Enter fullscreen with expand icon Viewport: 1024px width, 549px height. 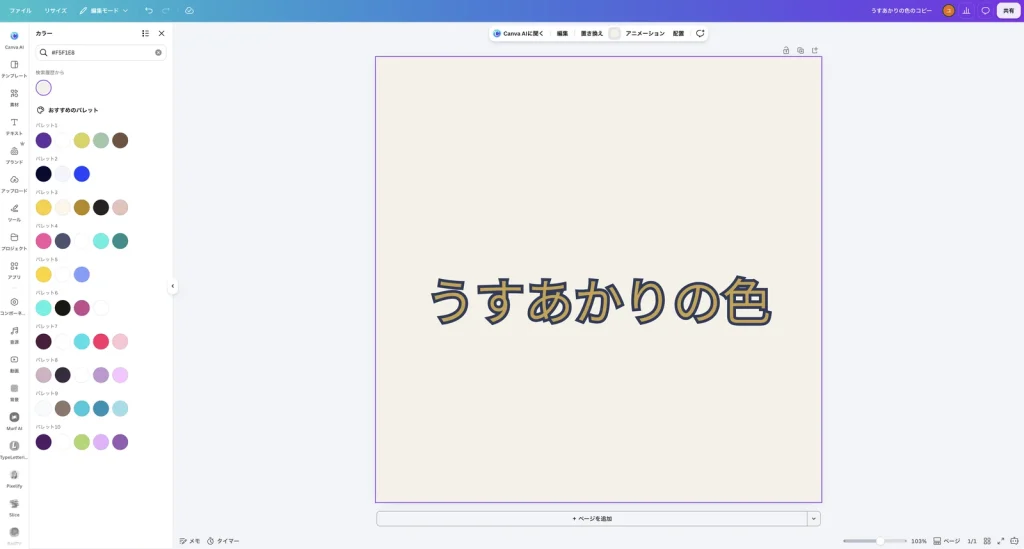point(1000,541)
